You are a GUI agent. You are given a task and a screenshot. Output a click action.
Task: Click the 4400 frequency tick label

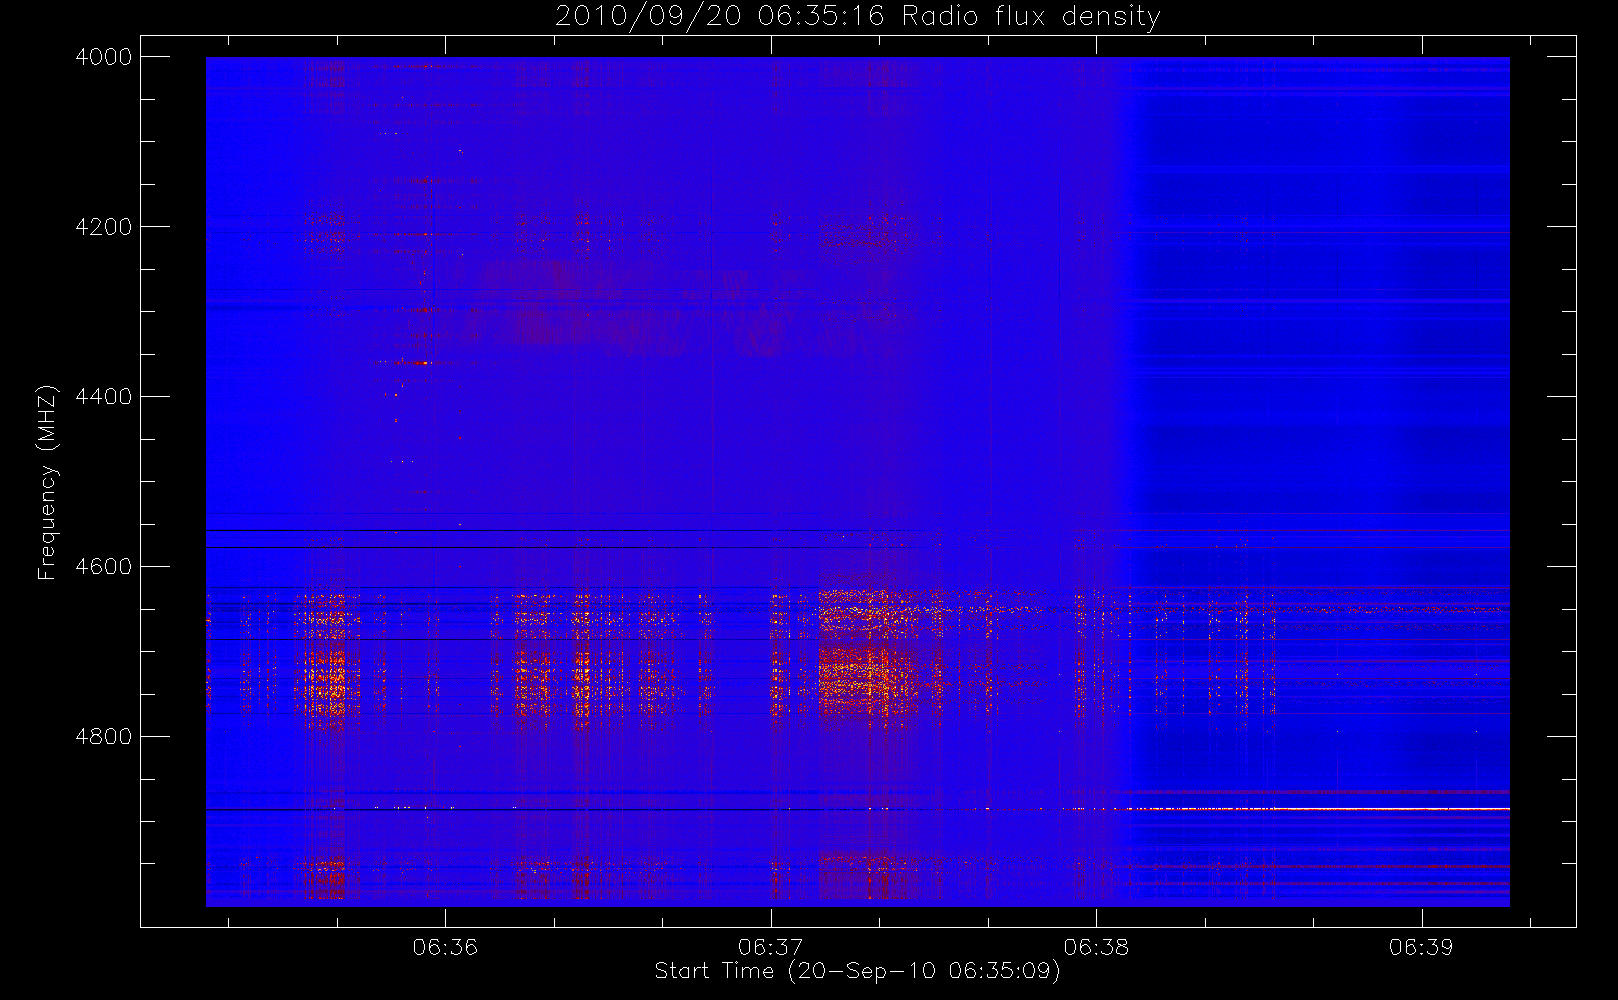(x=104, y=397)
